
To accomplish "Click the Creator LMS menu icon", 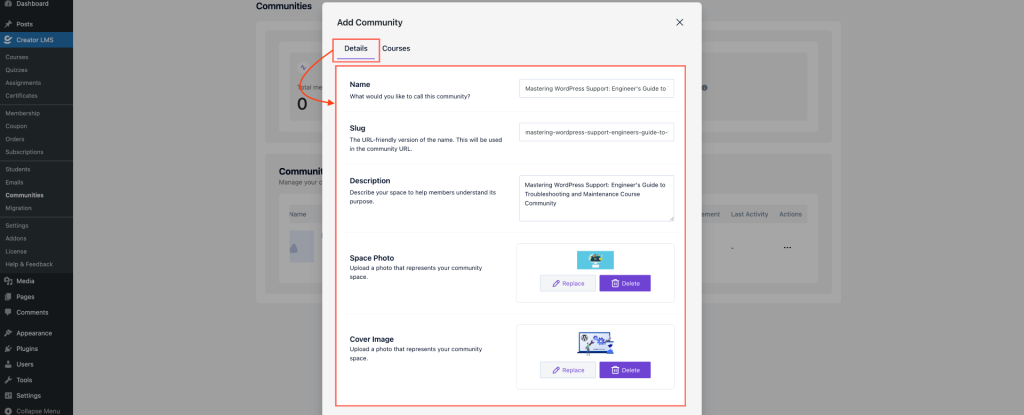I will point(8,40).
